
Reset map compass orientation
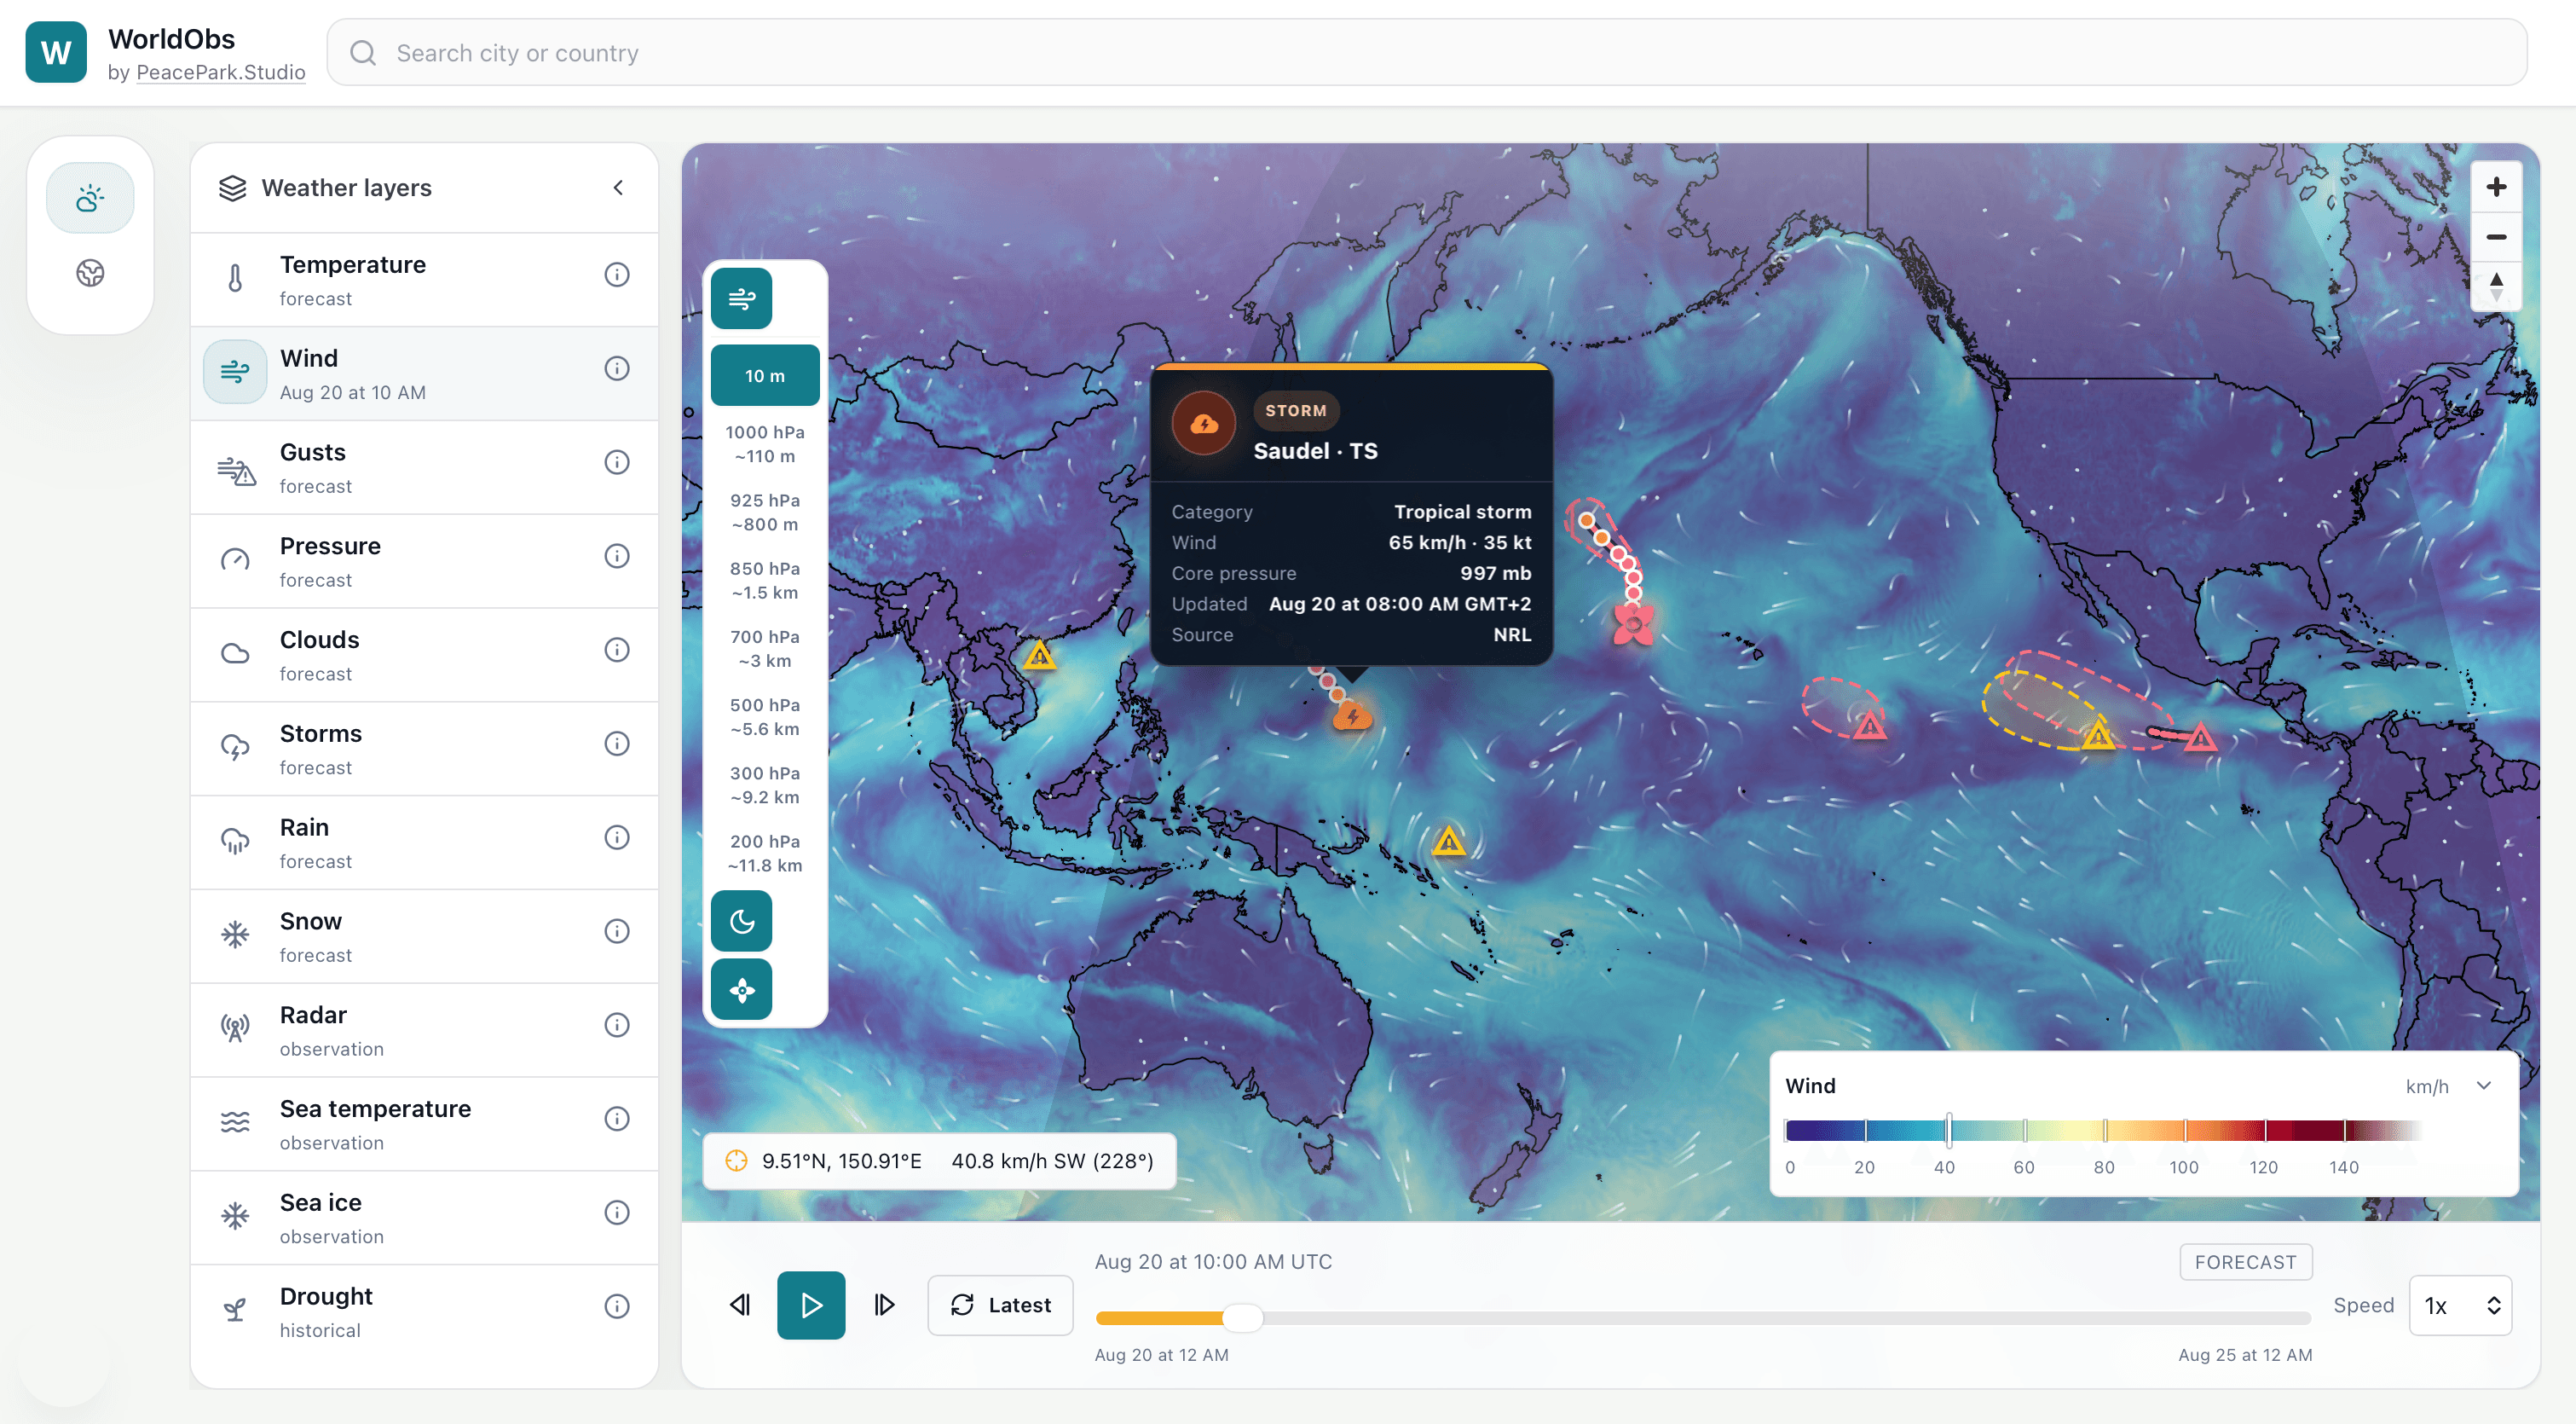(2496, 287)
